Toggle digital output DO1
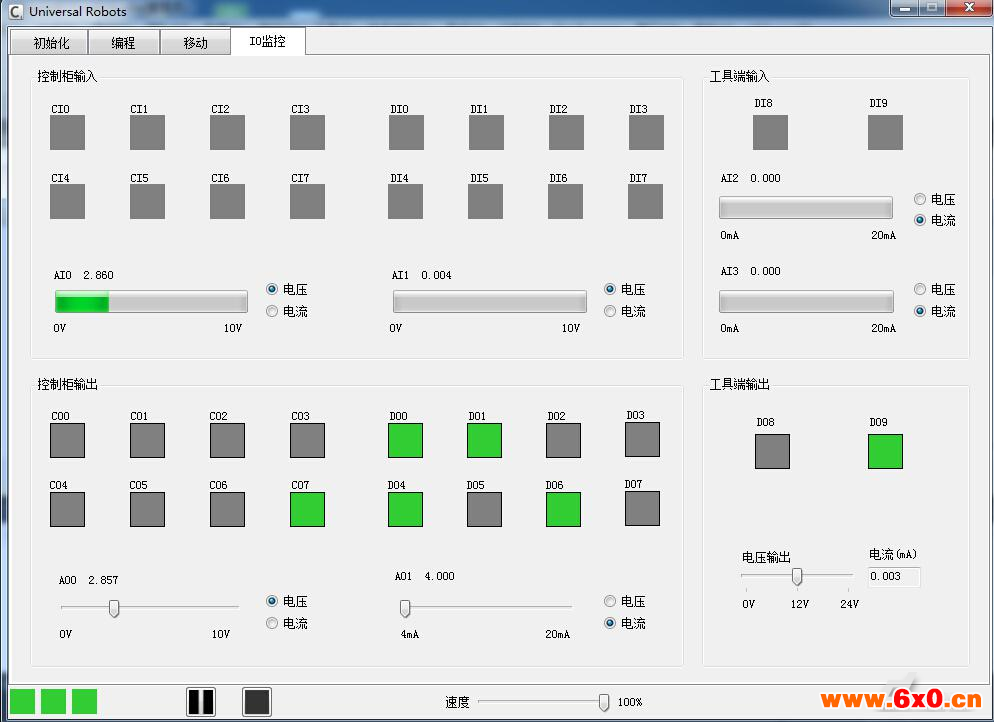This screenshot has height=722, width=994. click(x=484, y=441)
